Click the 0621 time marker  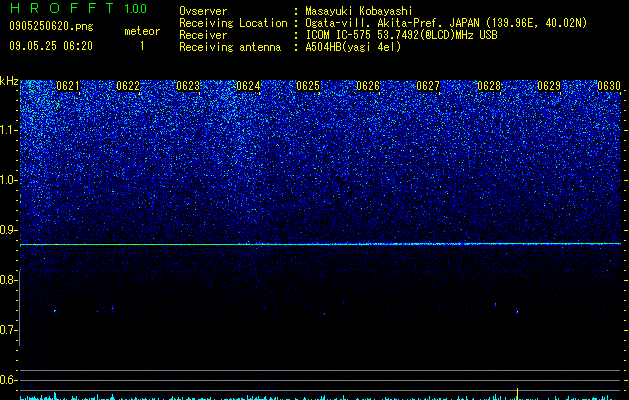pyautogui.click(x=68, y=86)
